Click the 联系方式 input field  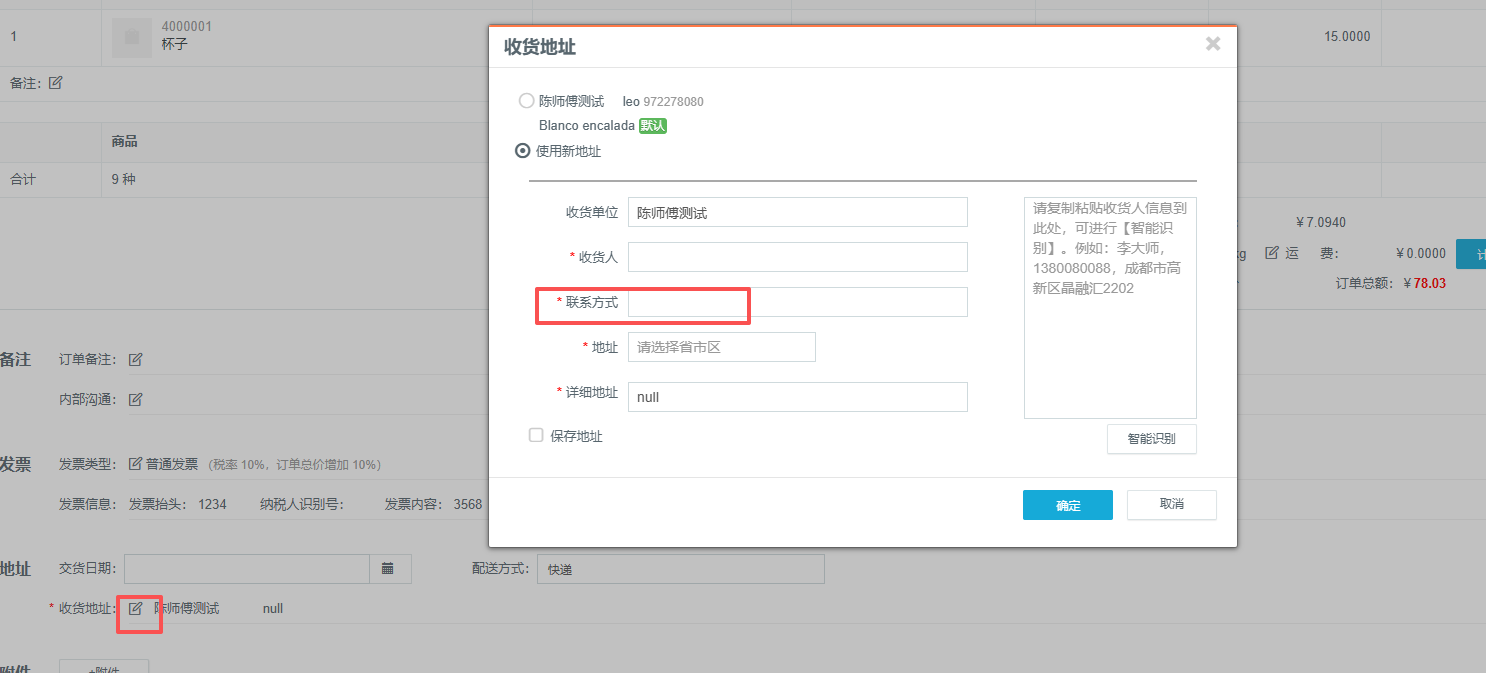pos(798,302)
